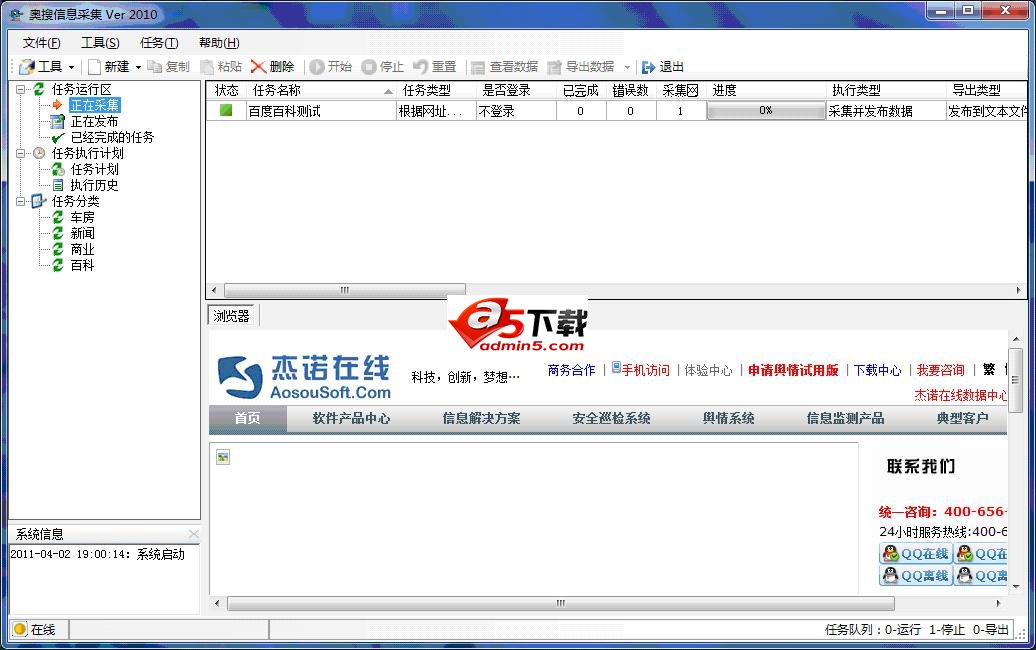The image size is (1036, 650).
Task: Click the first QQ在线 button
Action: [916, 554]
